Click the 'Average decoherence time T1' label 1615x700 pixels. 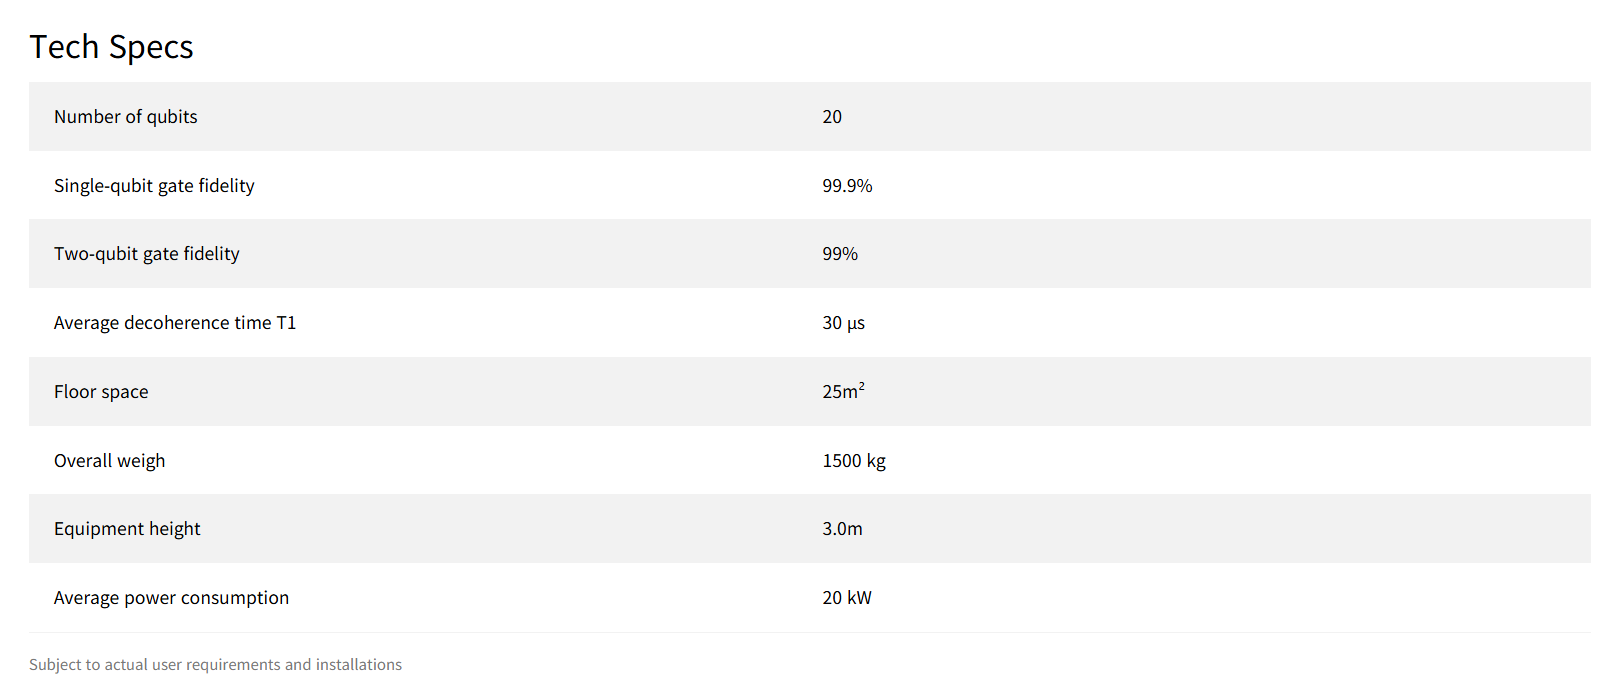(x=175, y=323)
